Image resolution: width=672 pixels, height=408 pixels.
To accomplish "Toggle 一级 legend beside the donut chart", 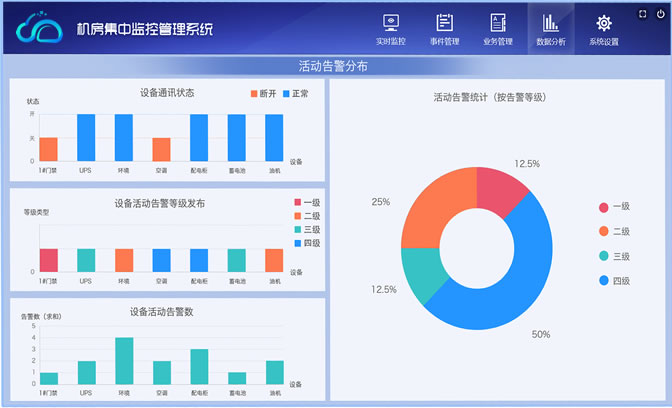I will click(614, 207).
